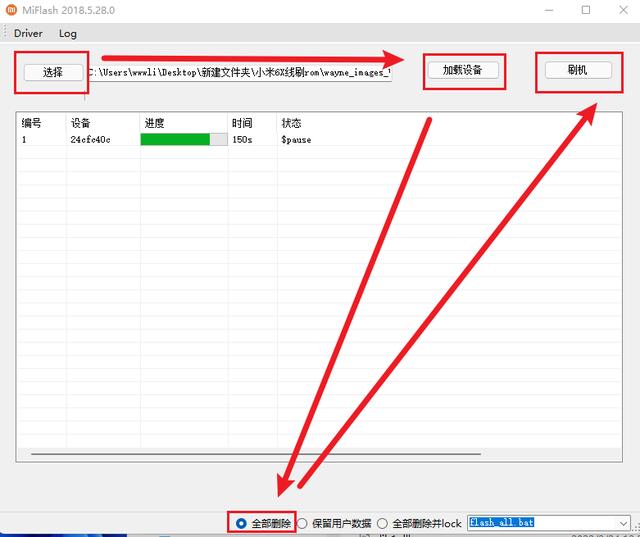
Task: Click the MiFlash app logo icon
Action: tap(11, 10)
